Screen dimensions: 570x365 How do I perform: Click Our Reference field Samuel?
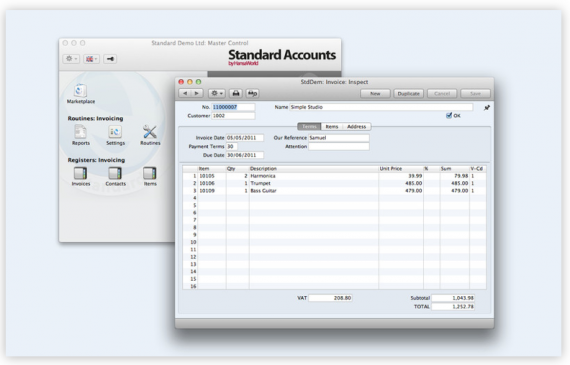[339, 138]
